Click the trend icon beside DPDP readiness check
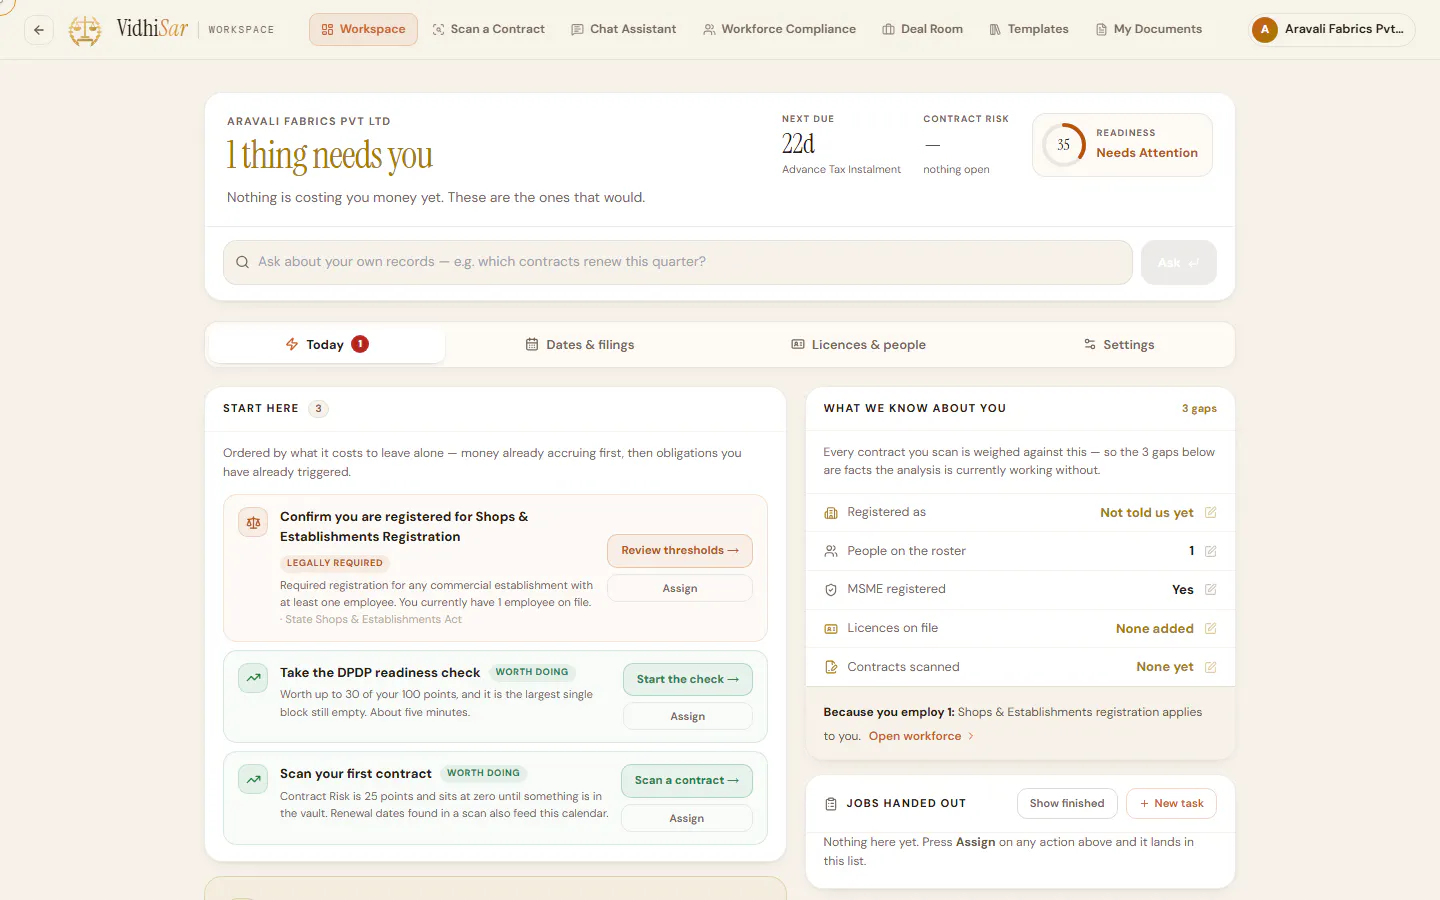 [x=253, y=678]
